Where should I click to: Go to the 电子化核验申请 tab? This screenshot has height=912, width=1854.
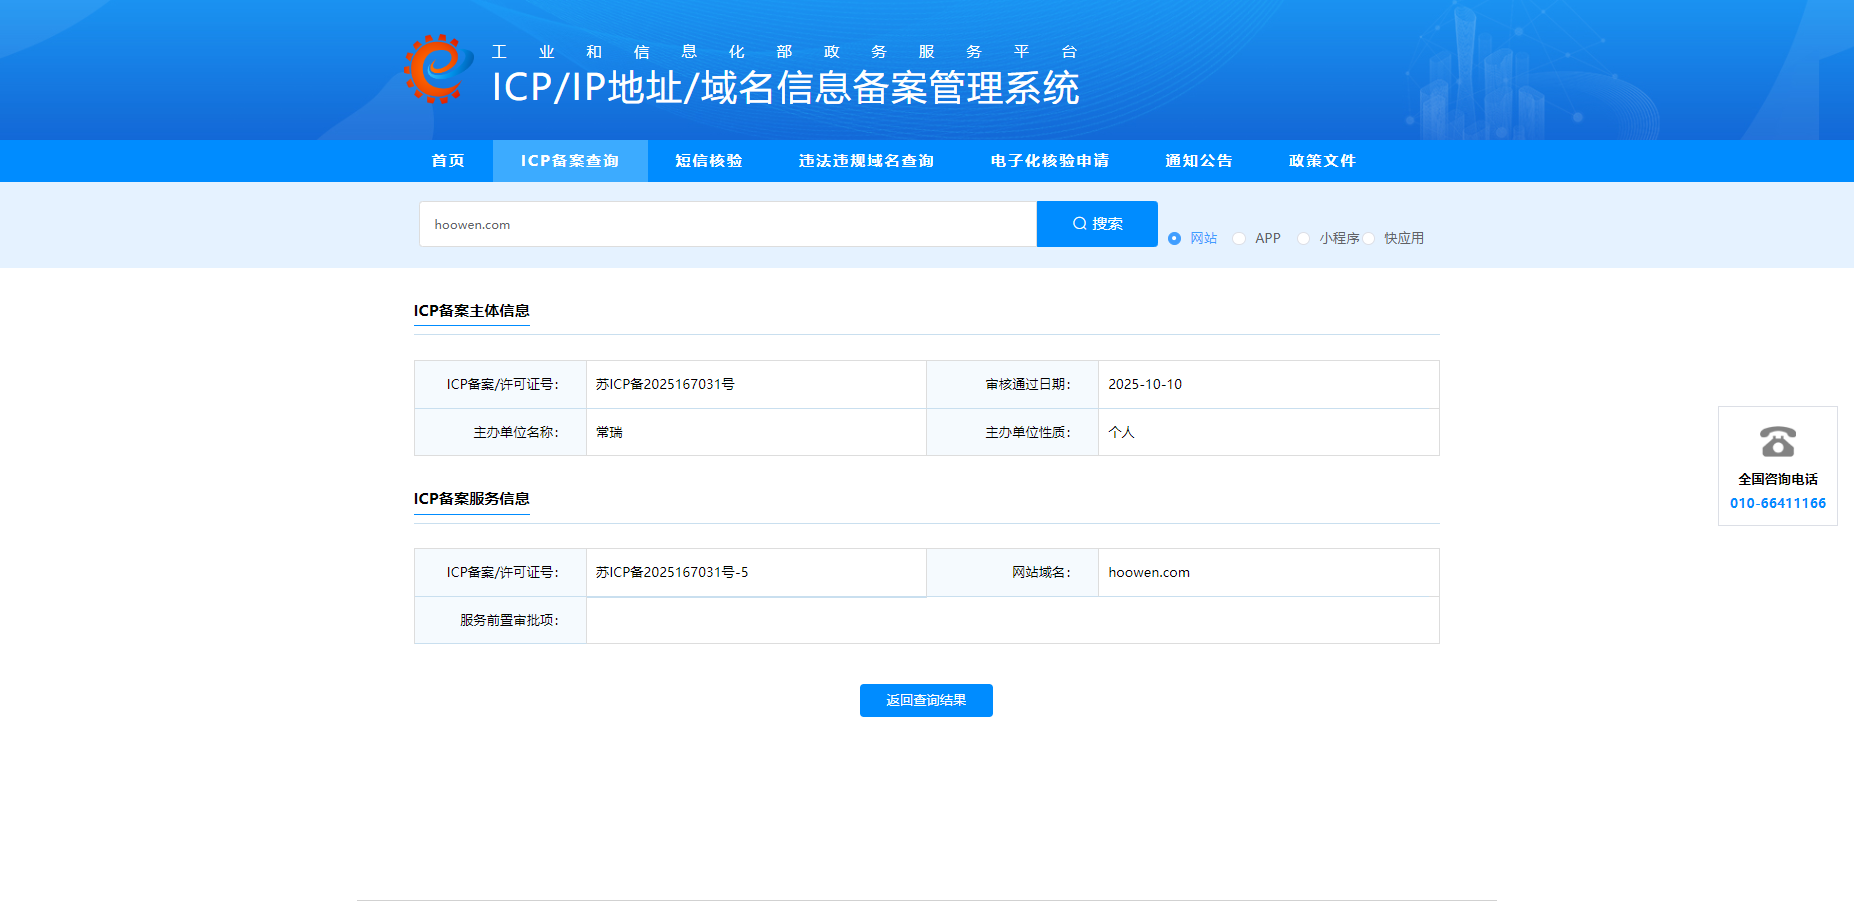click(x=1050, y=161)
